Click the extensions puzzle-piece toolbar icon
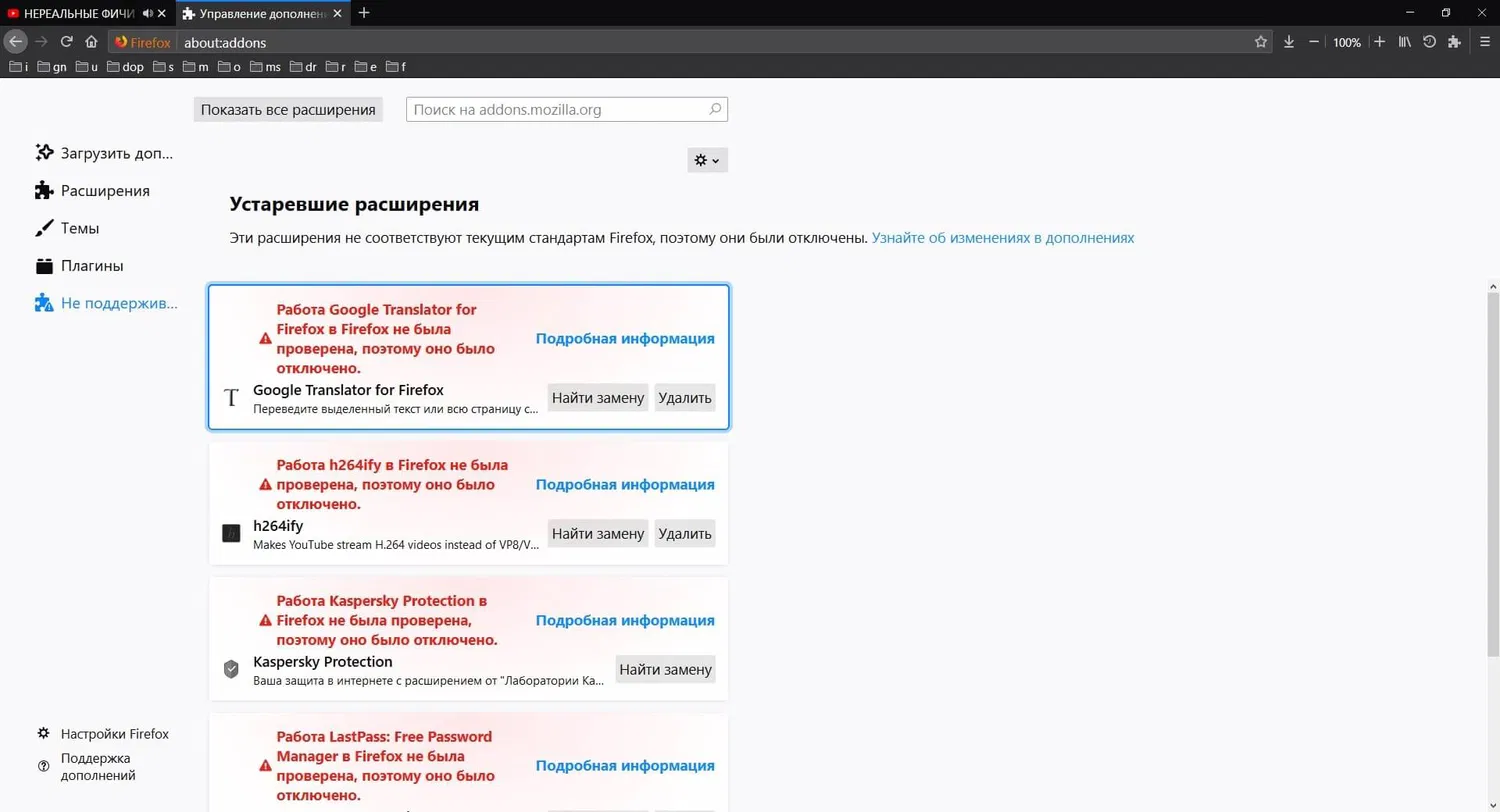Viewport: 1500px width, 812px height. 1454,42
